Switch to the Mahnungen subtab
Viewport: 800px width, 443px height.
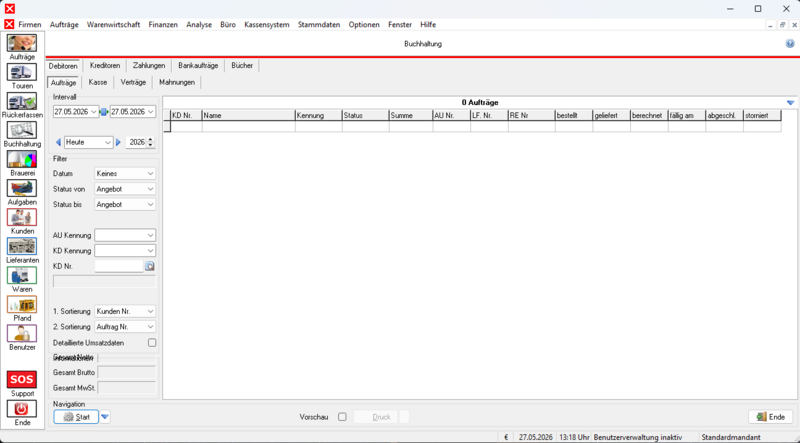tap(177, 82)
